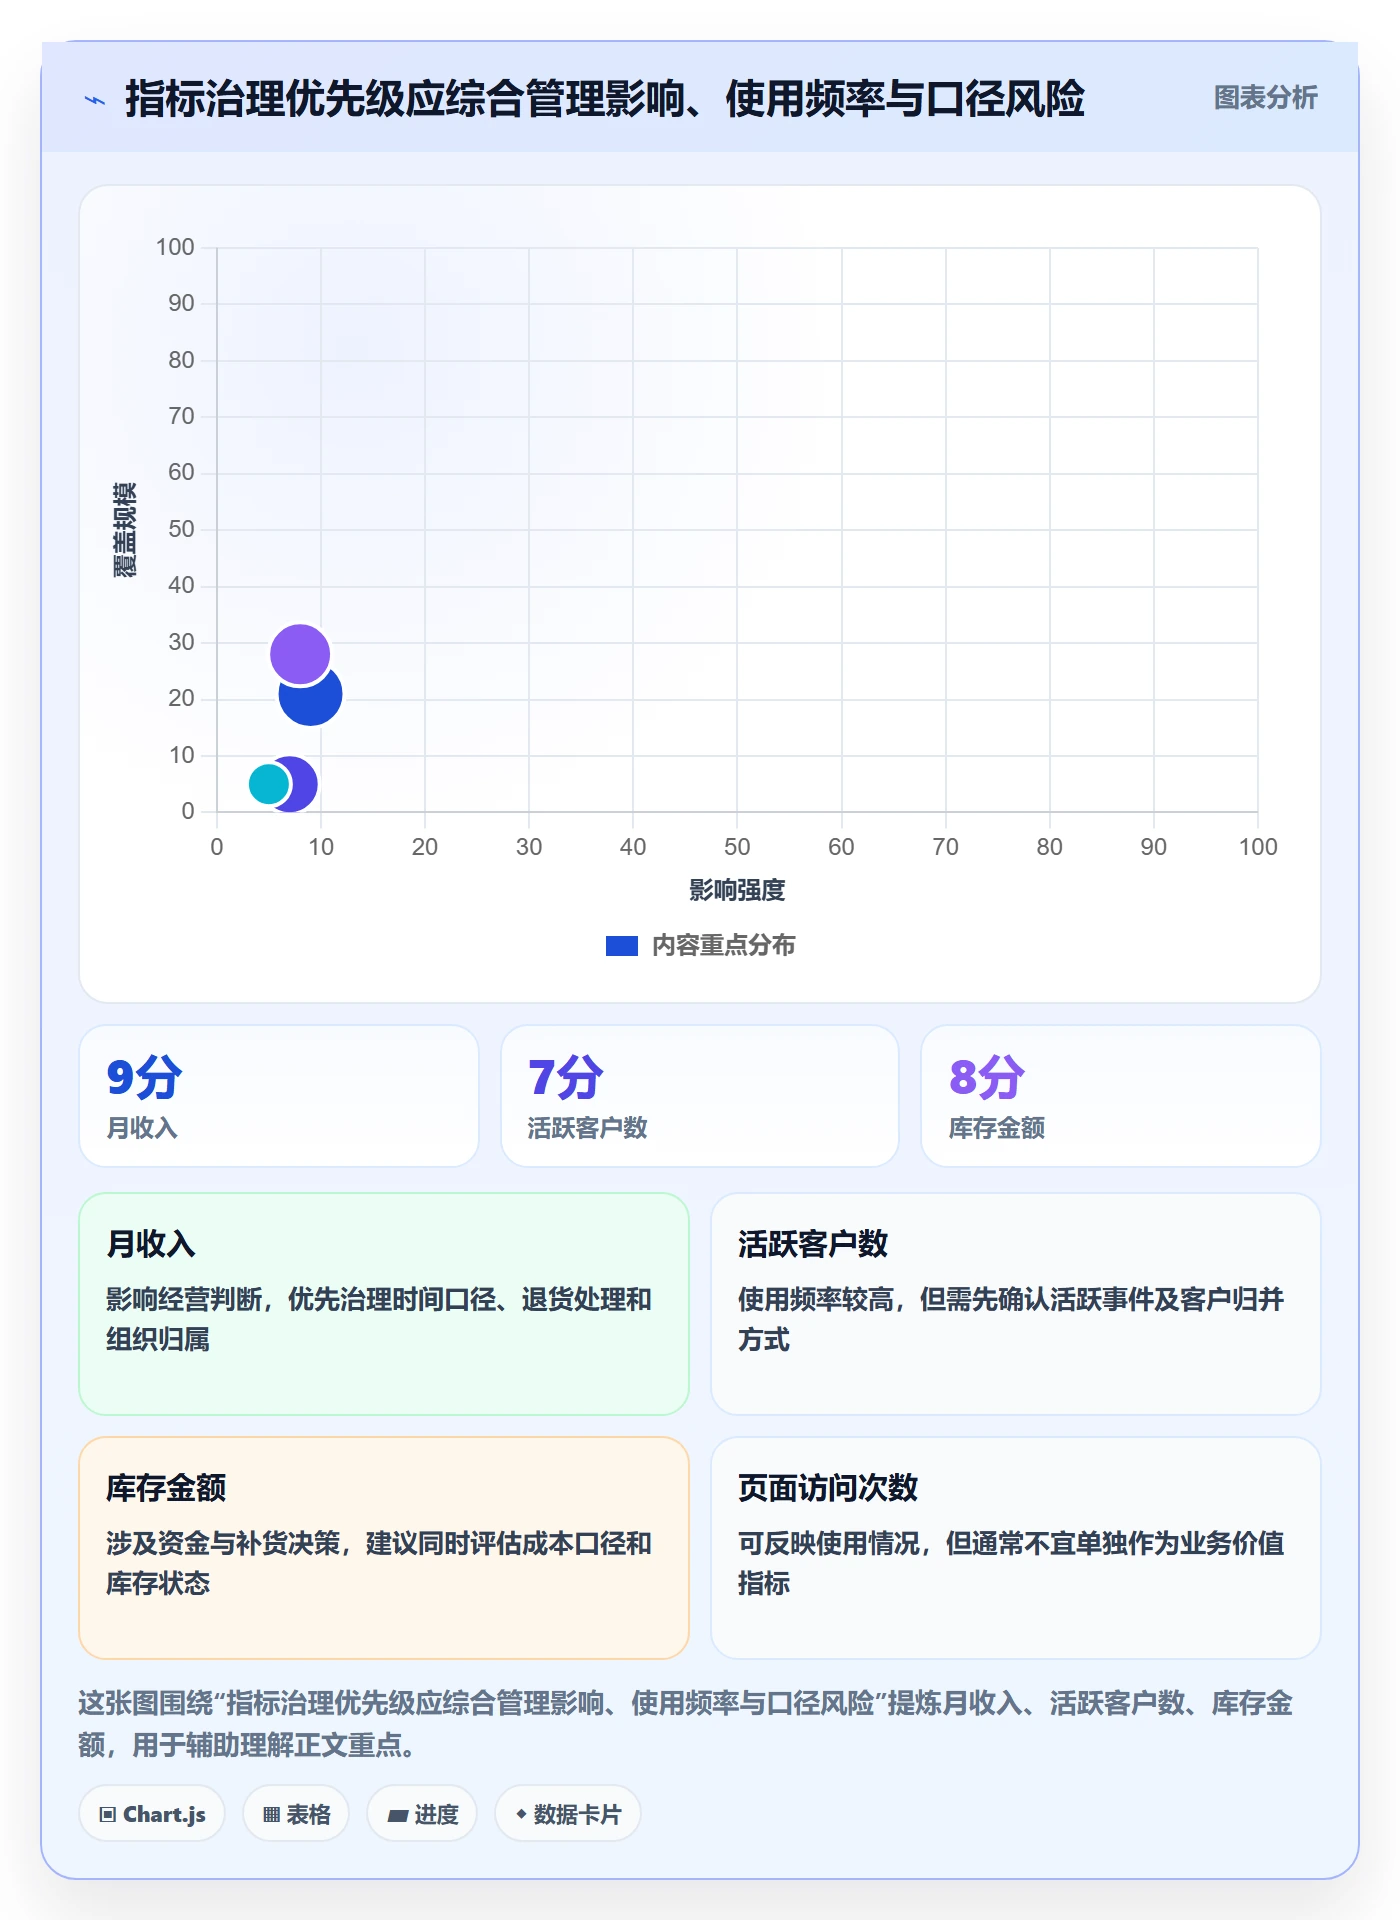Open the 8分 库存金额 score card
The width and height of the screenshot is (1400, 1920).
click(1120, 1096)
